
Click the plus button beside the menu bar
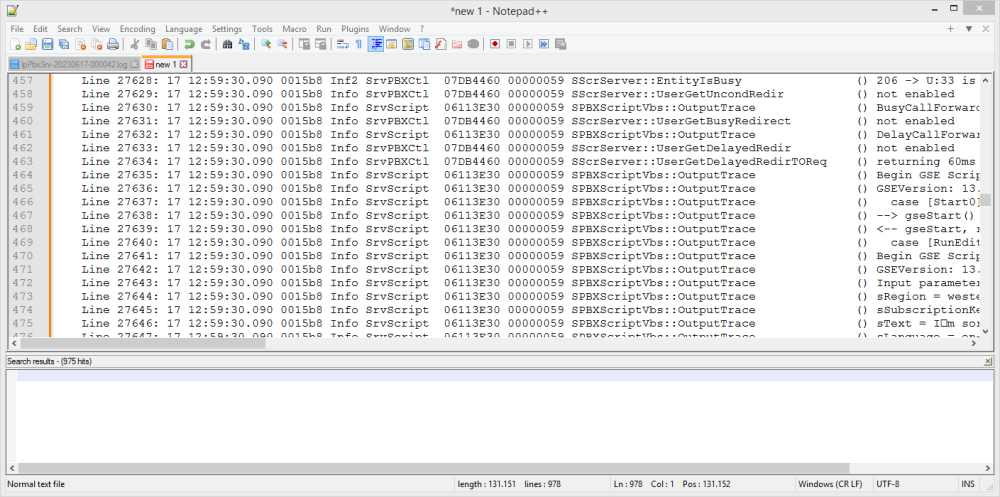tap(950, 29)
